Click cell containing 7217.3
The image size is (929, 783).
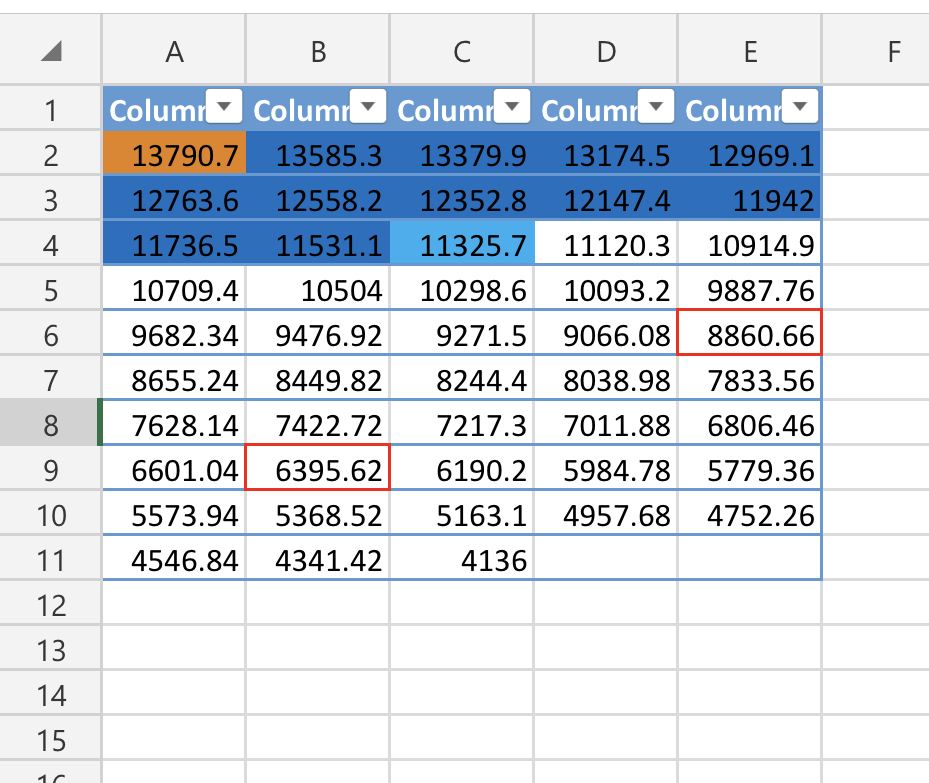tap(462, 423)
